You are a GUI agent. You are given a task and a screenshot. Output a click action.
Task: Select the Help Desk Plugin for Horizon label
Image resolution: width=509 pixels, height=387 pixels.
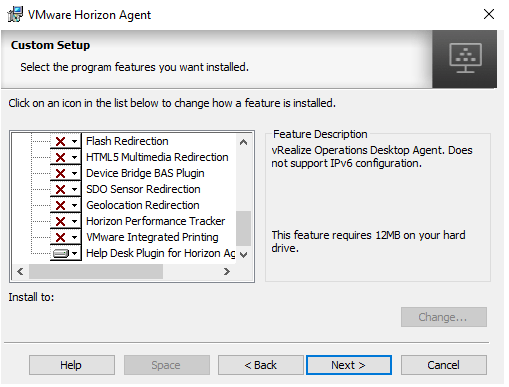[x=160, y=253]
